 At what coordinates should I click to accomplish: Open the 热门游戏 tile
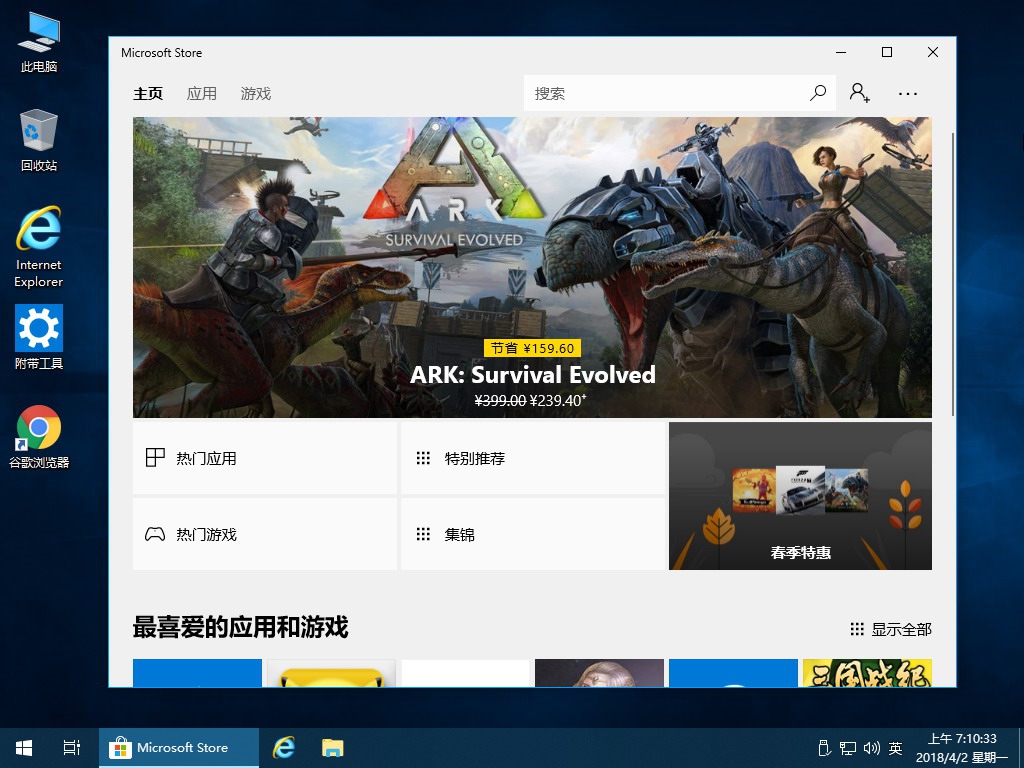[264, 534]
